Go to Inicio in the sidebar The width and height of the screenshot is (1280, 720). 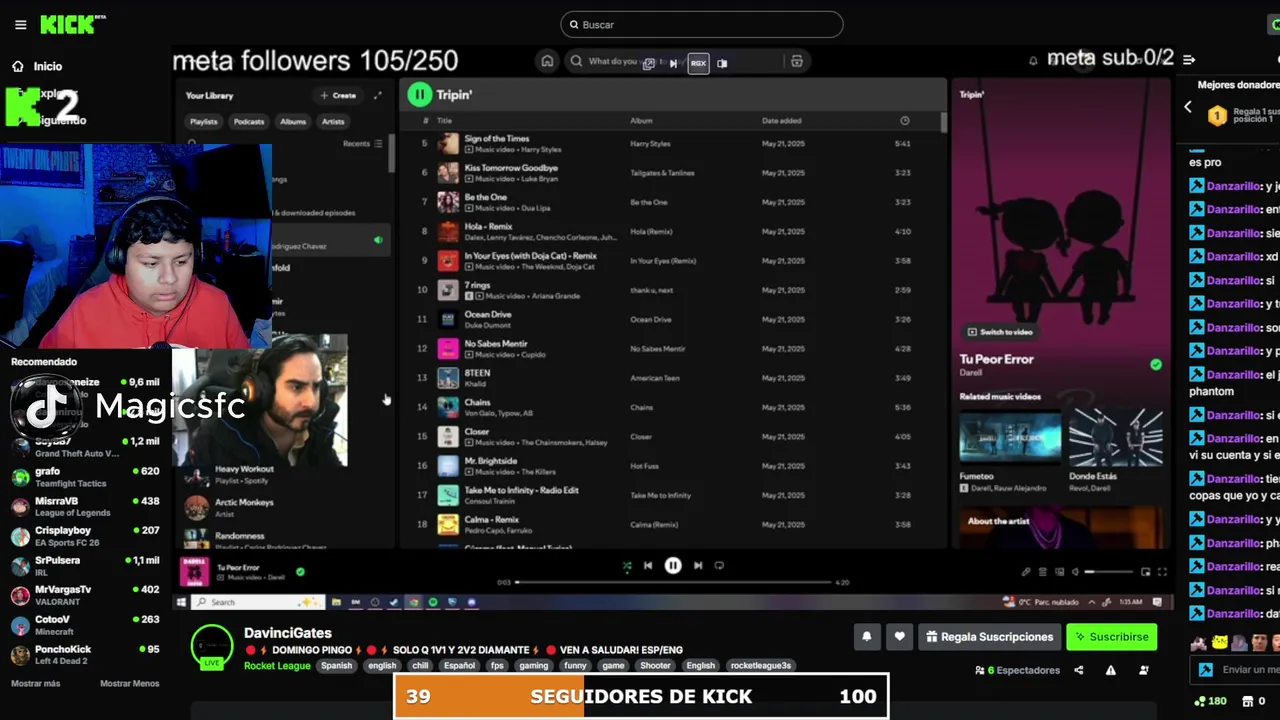pyautogui.click(x=38, y=66)
